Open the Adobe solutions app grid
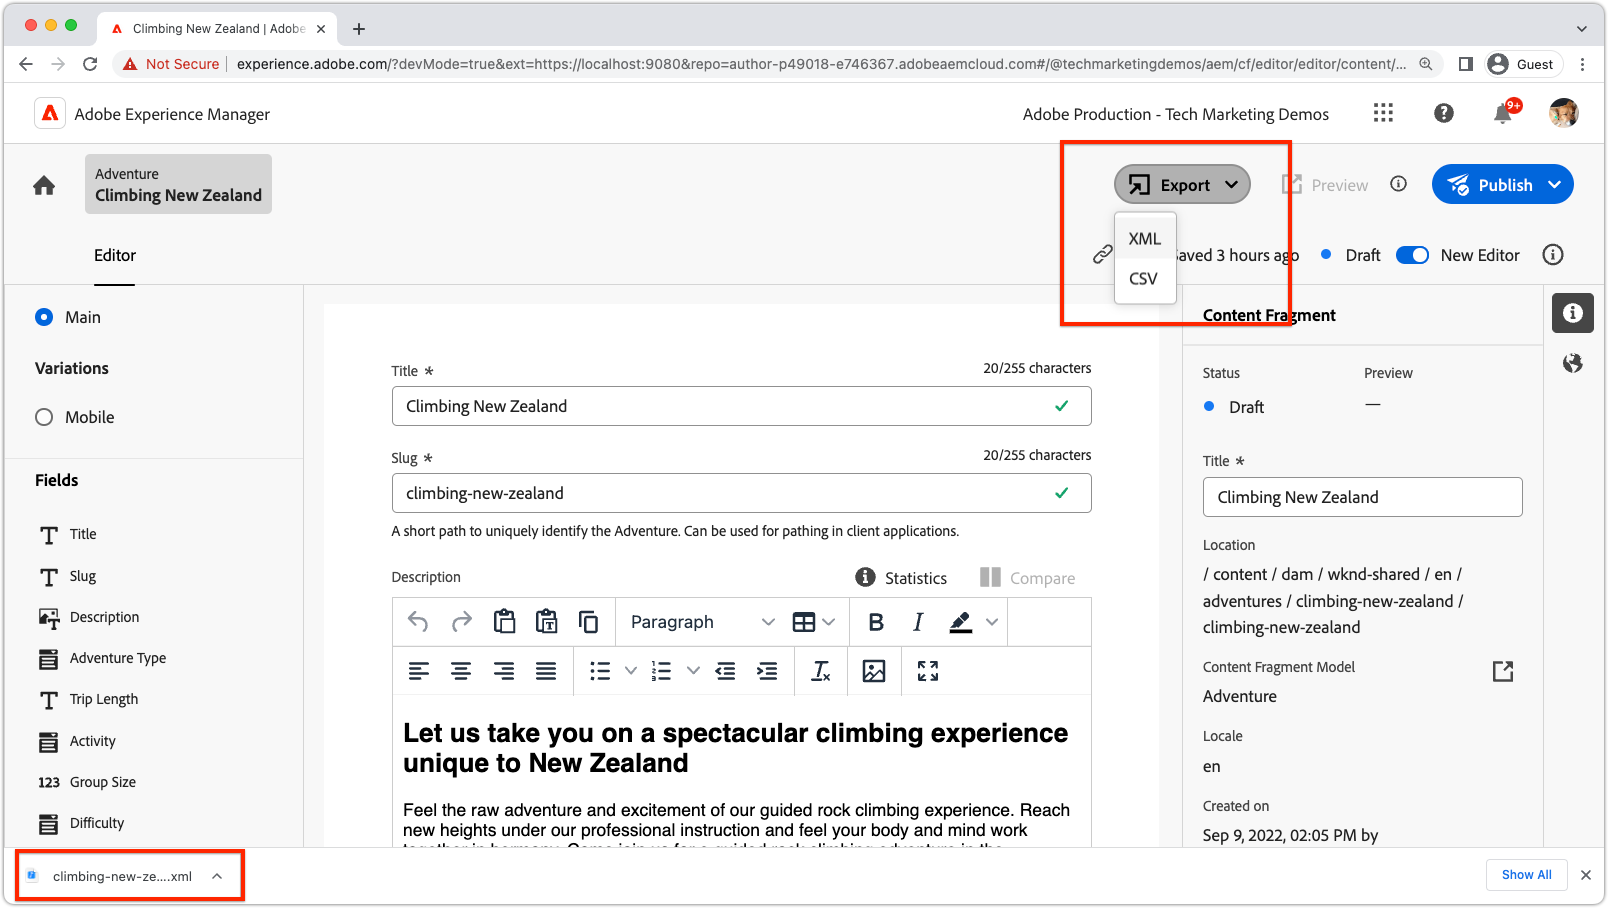 coord(1383,113)
